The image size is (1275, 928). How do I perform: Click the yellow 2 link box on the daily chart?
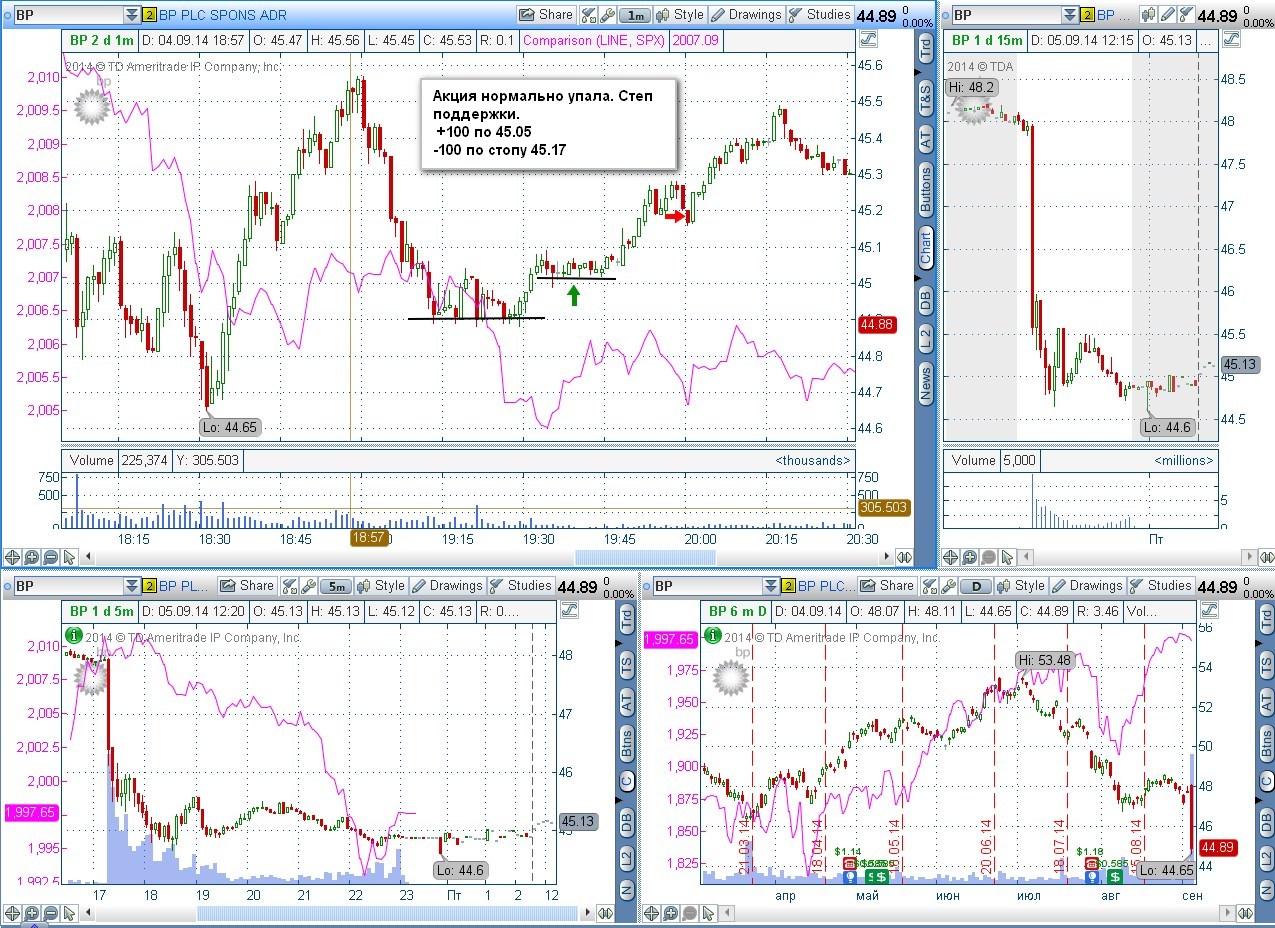pos(789,586)
